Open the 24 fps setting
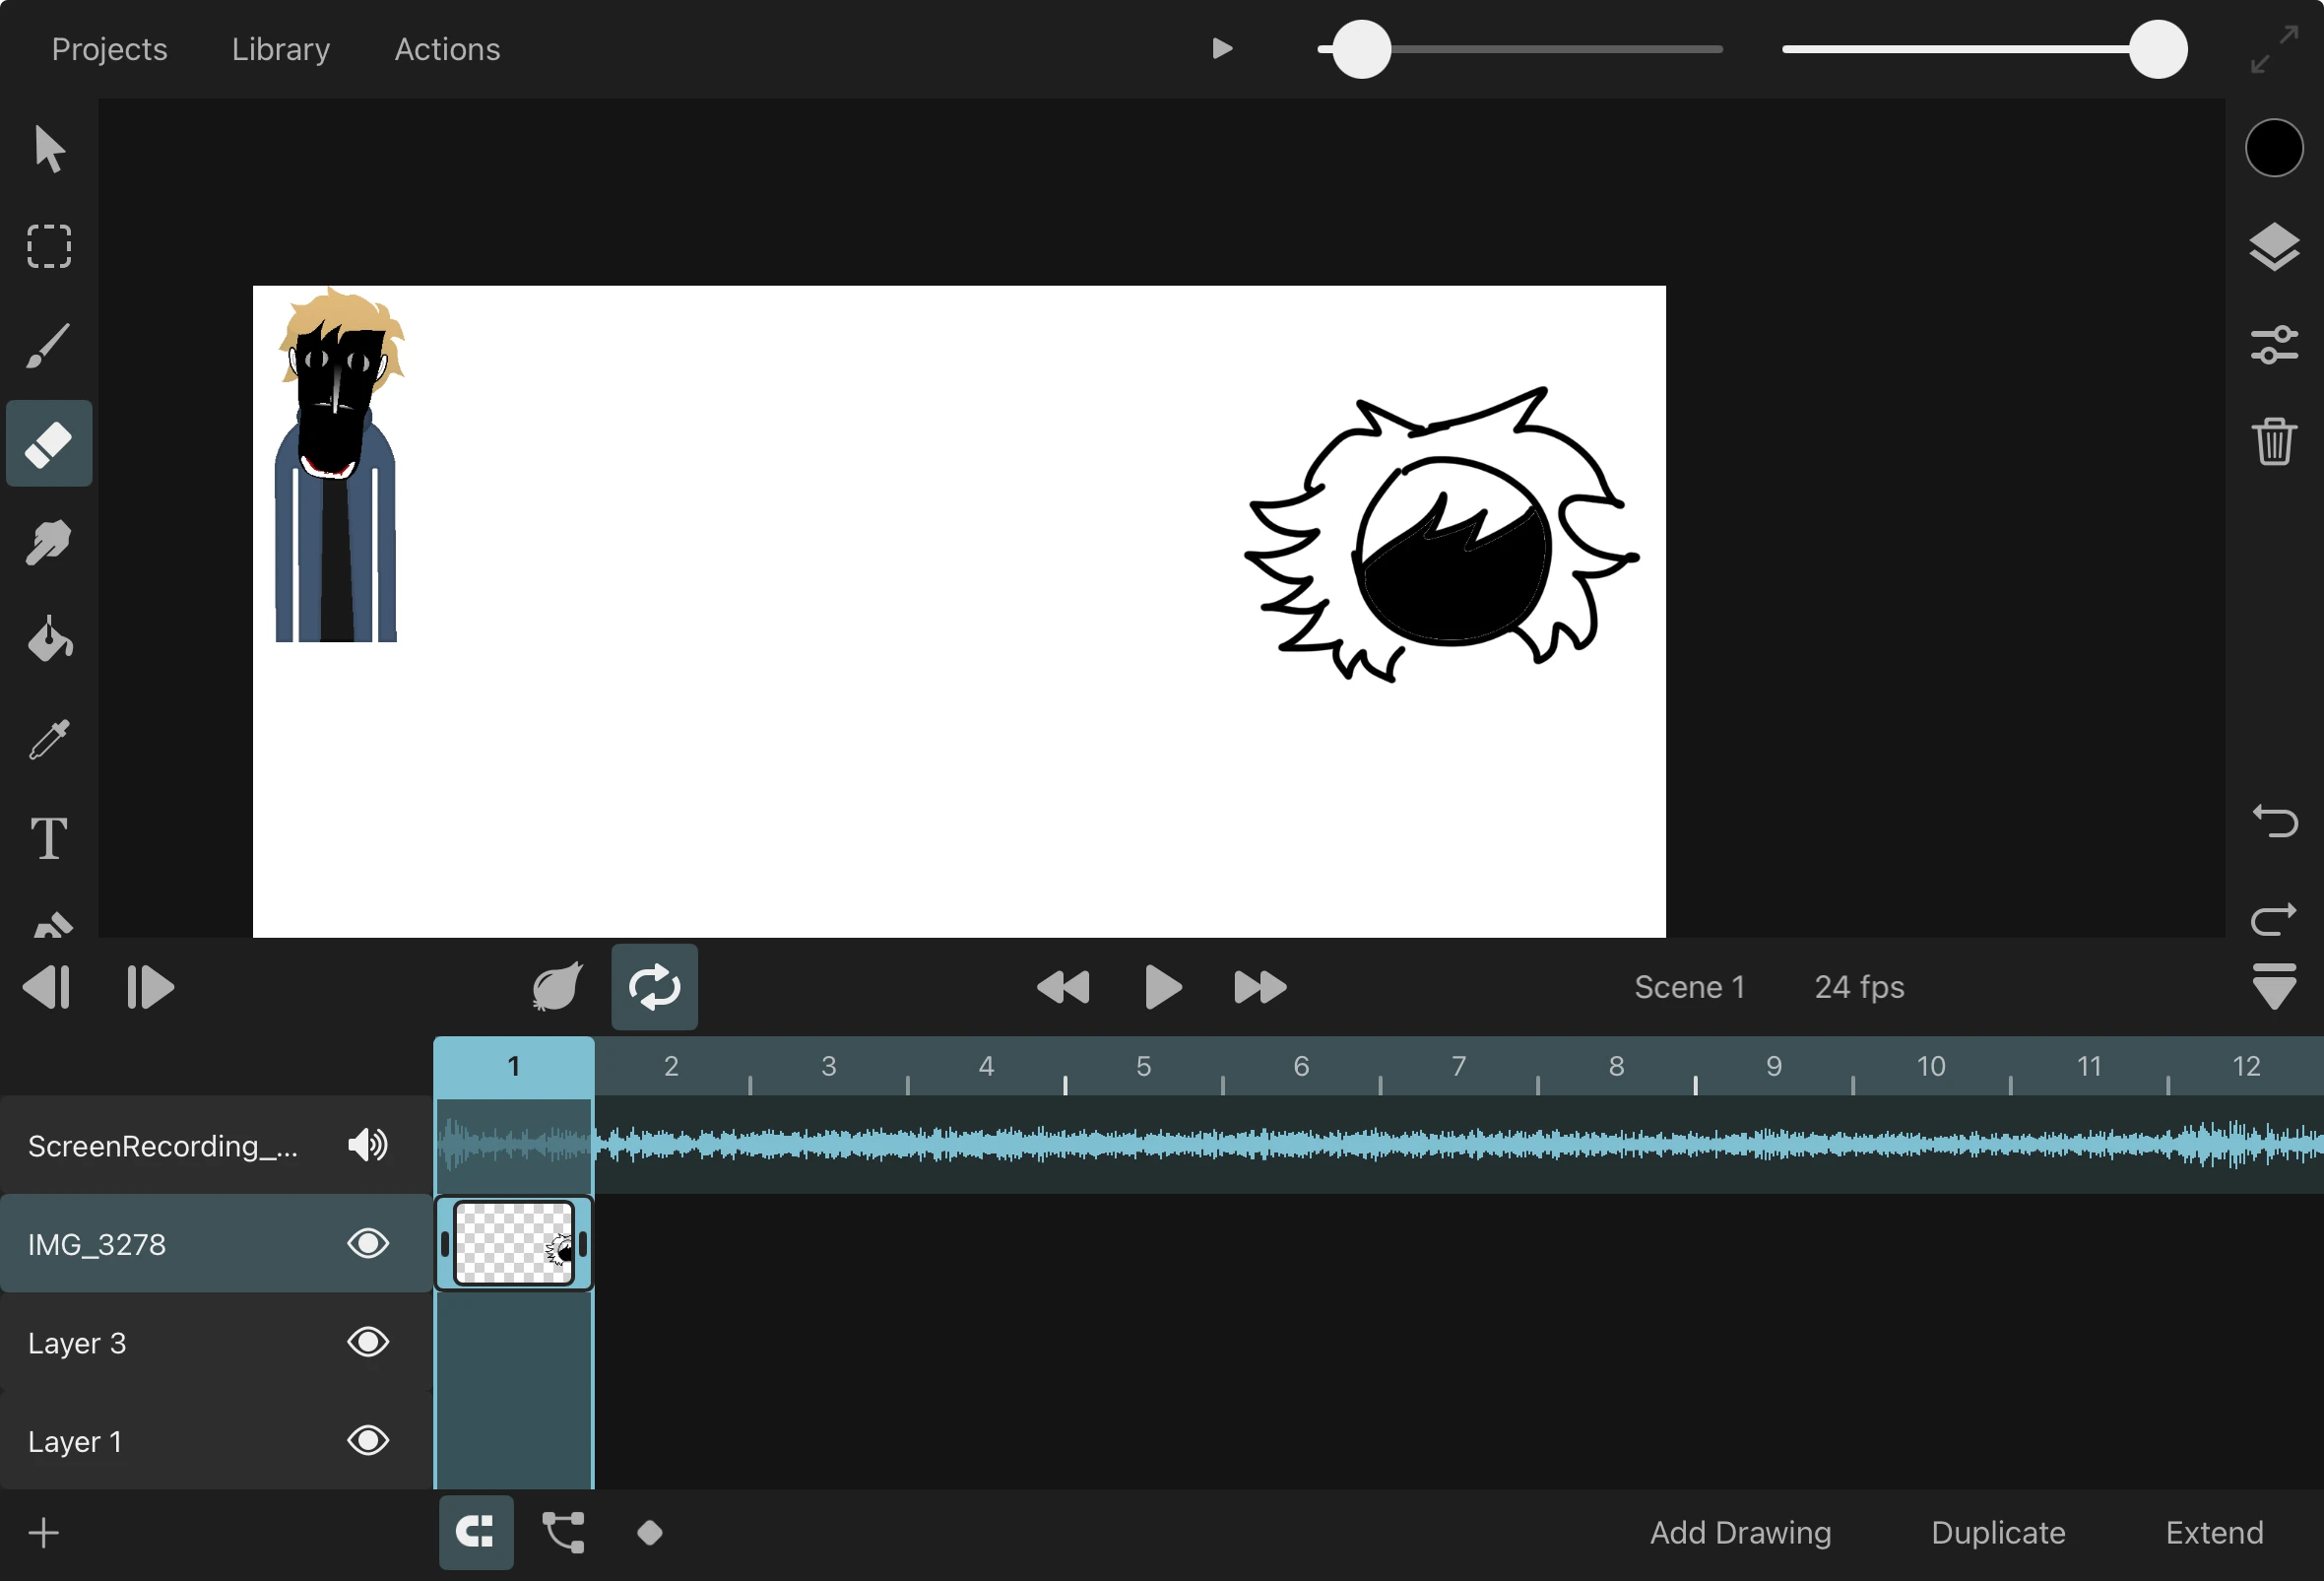2324x1581 pixels. pyautogui.click(x=1858, y=987)
